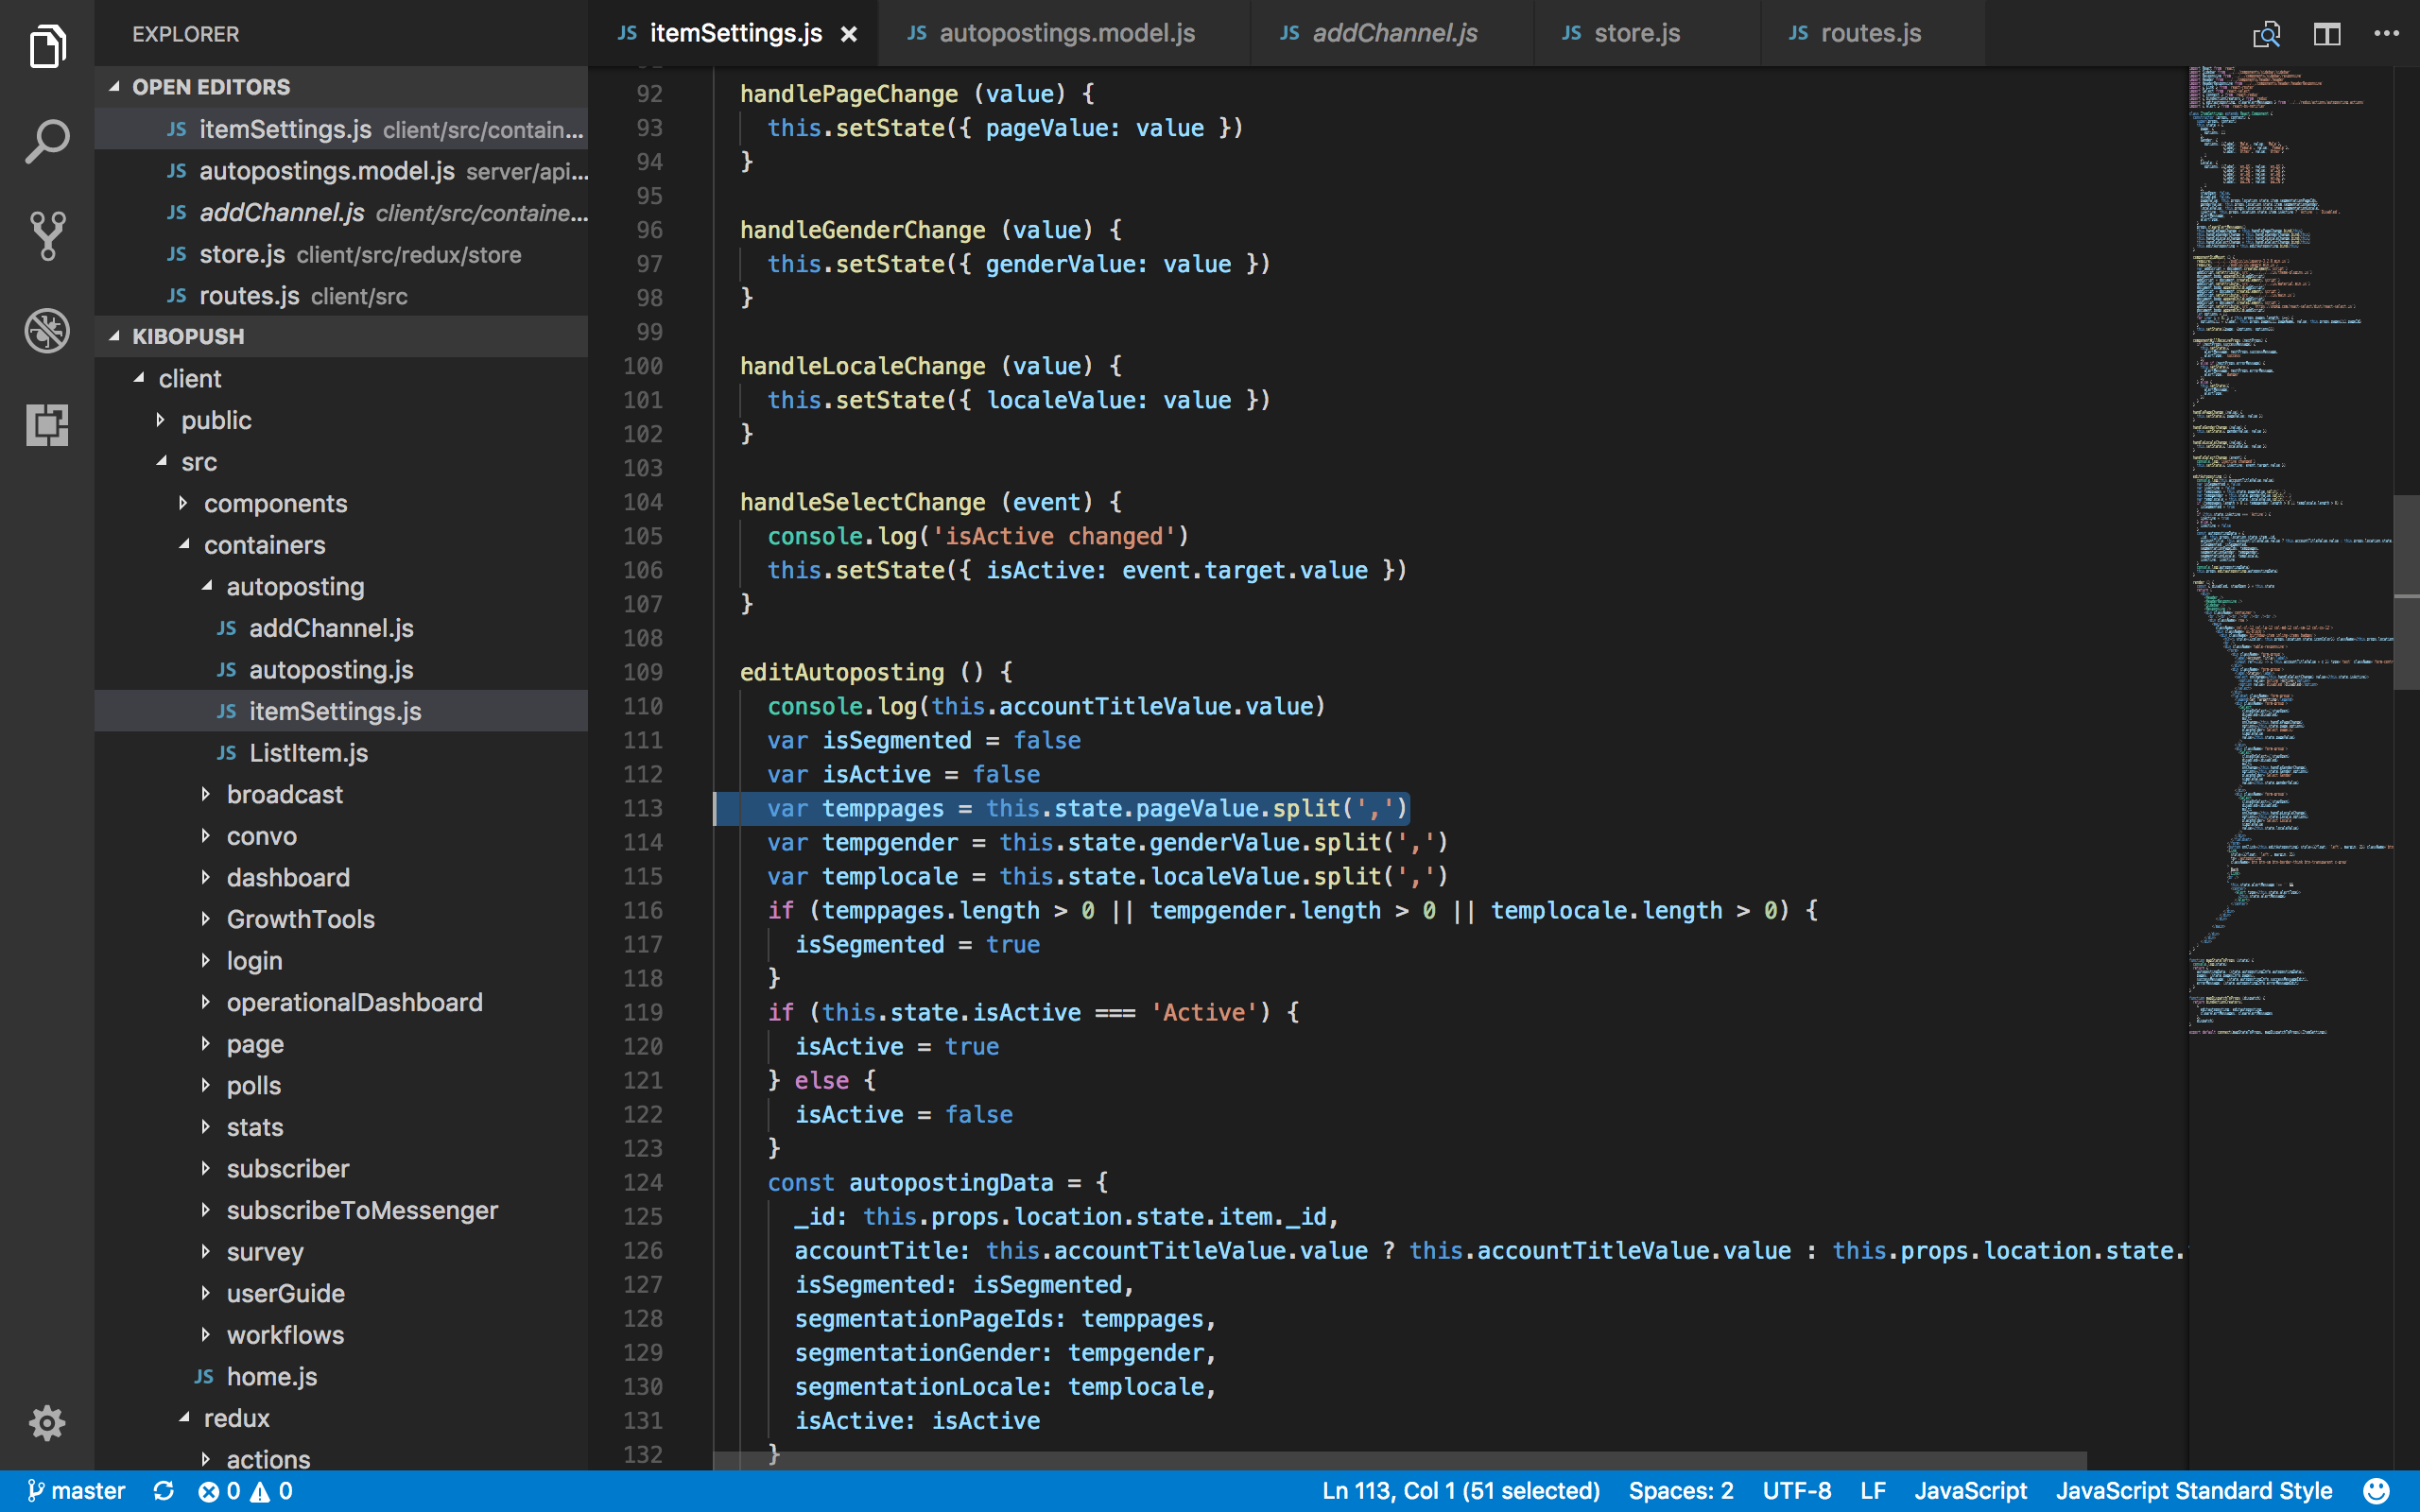Select store.js in Open Editors list
Viewport: 2420px width, 1512px height.
click(x=341, y=254)
